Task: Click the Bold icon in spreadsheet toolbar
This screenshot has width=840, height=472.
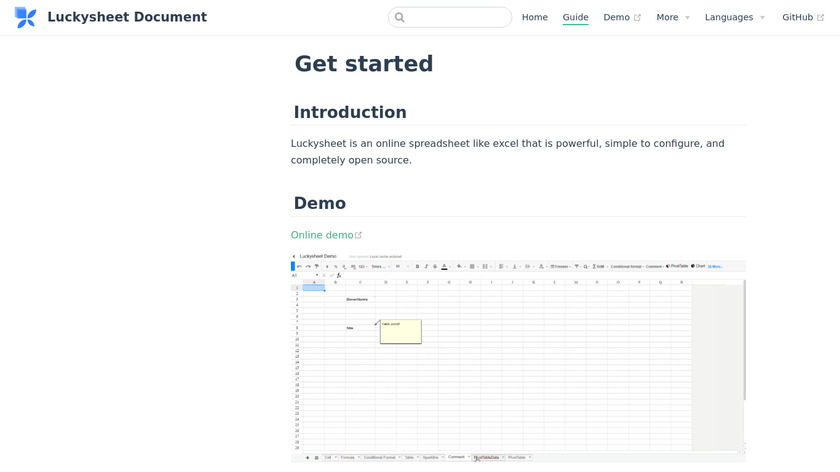Action: point(416,266)
